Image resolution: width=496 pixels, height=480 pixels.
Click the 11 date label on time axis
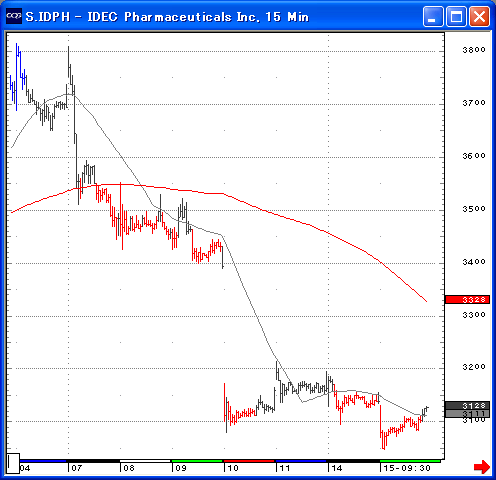[285, 468]
